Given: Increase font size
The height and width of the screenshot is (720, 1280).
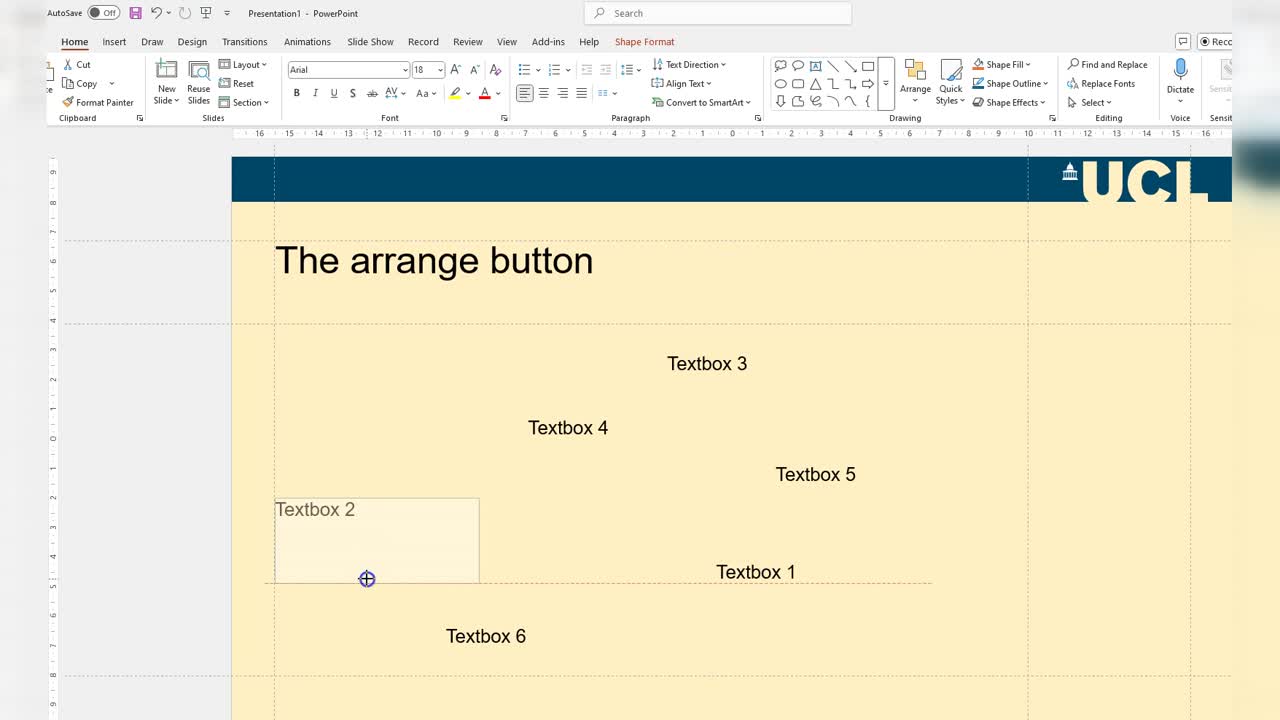Looking at the screenshot, I should click(x=455, y=70).
